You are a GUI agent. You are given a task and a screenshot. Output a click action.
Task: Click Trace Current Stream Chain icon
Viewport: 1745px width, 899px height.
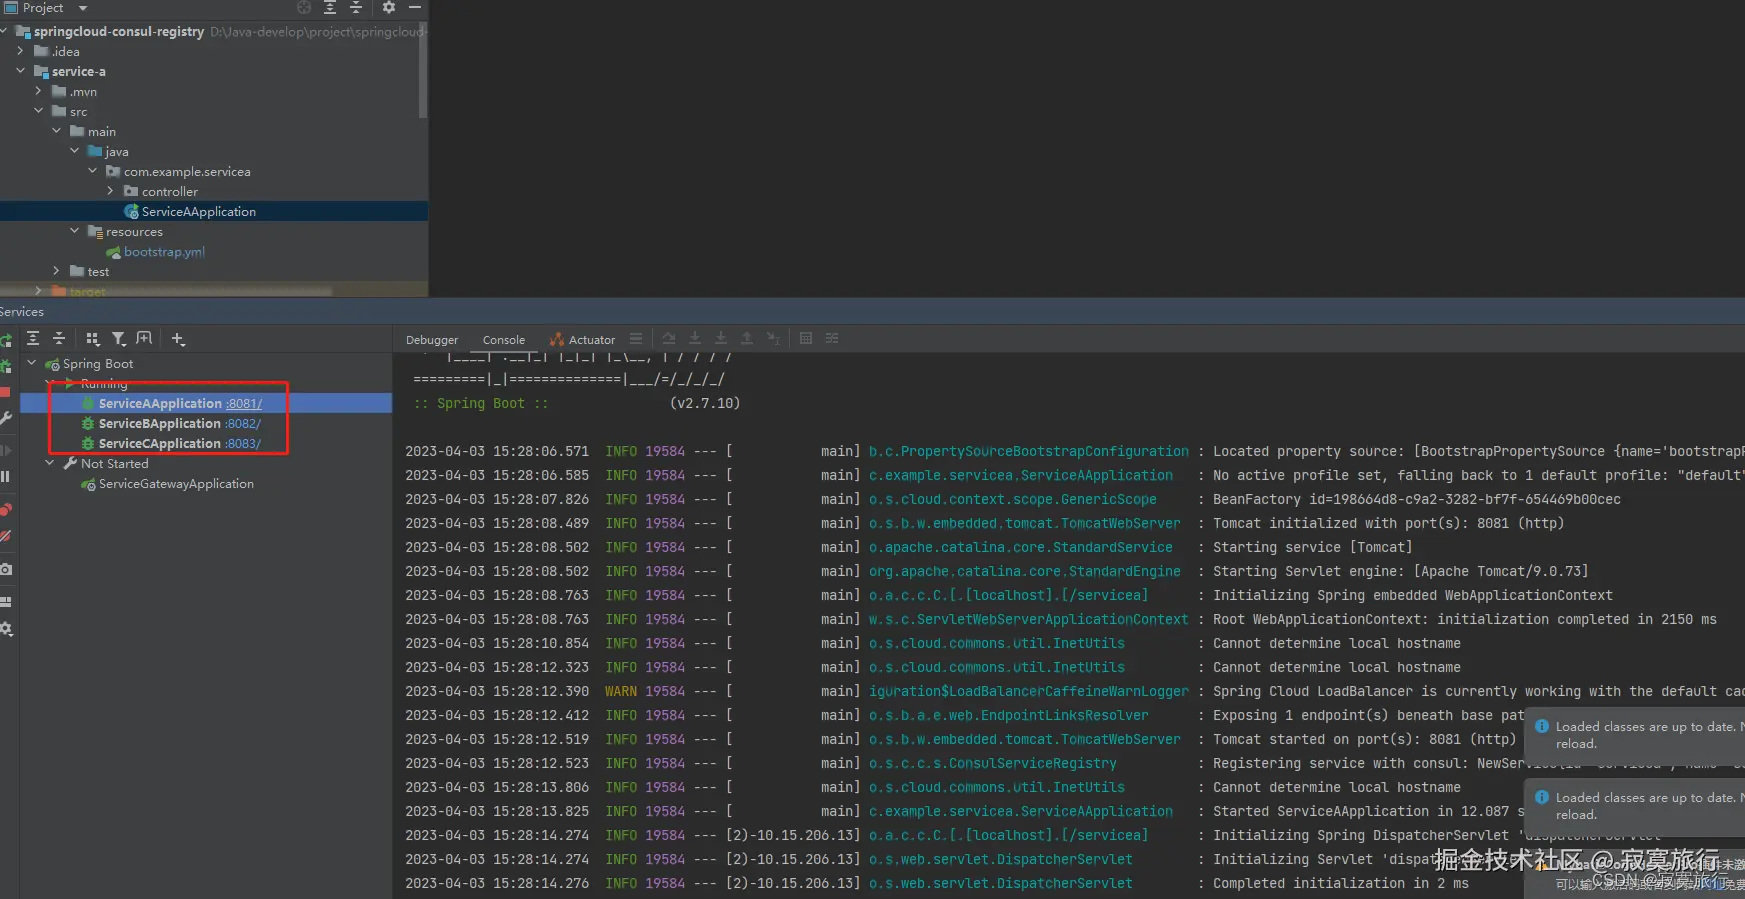832,339
